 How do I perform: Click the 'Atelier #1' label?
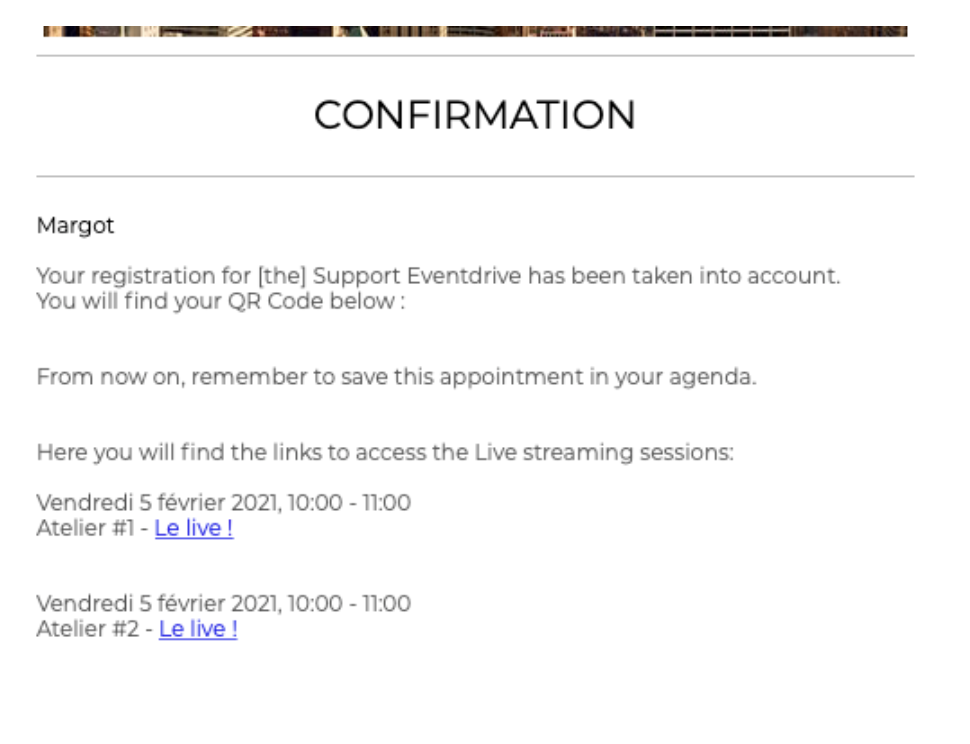coord(85,528)
